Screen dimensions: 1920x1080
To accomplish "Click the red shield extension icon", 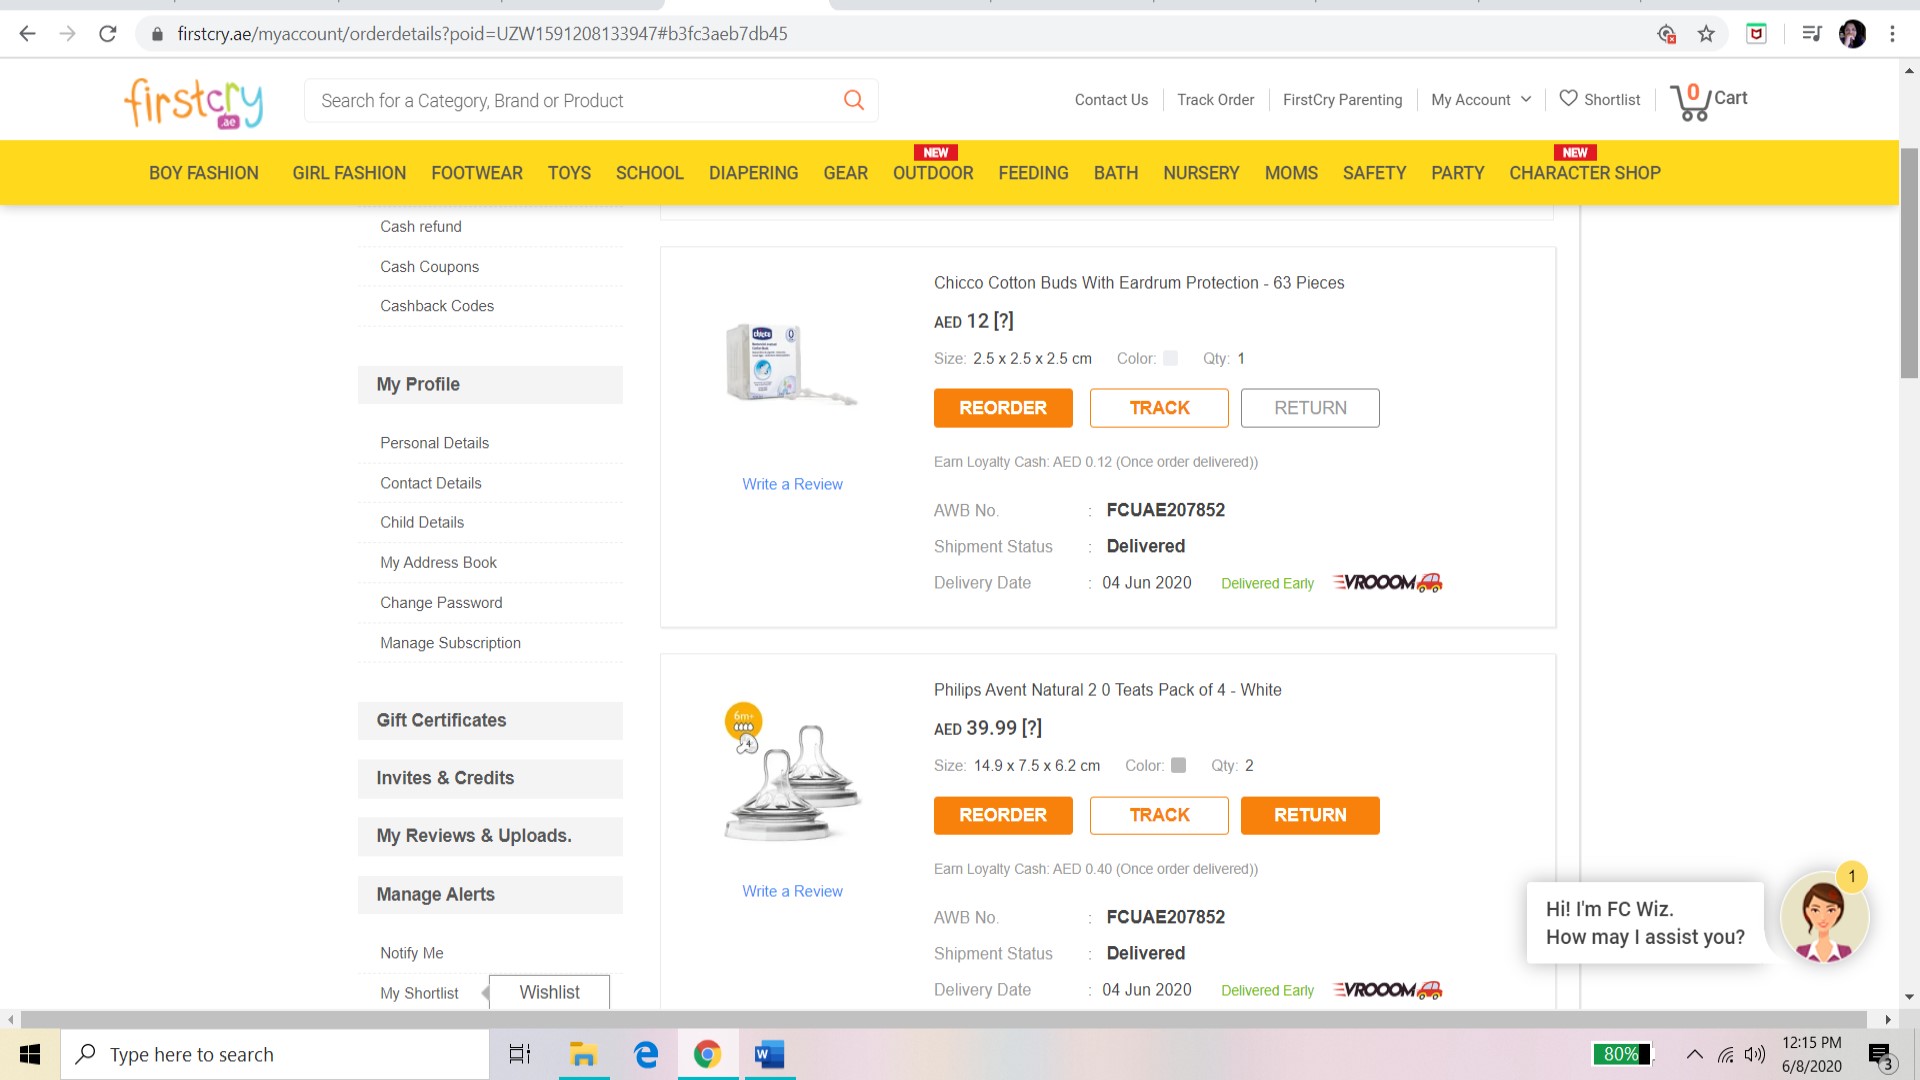I will (x=1756, y=34).
